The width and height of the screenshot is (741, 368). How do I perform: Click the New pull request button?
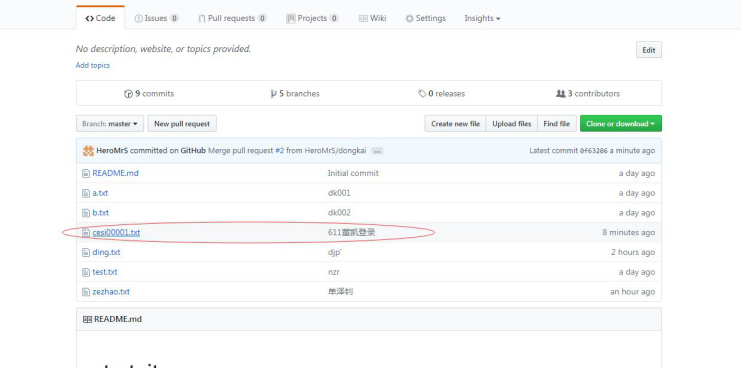coord(182,124)
